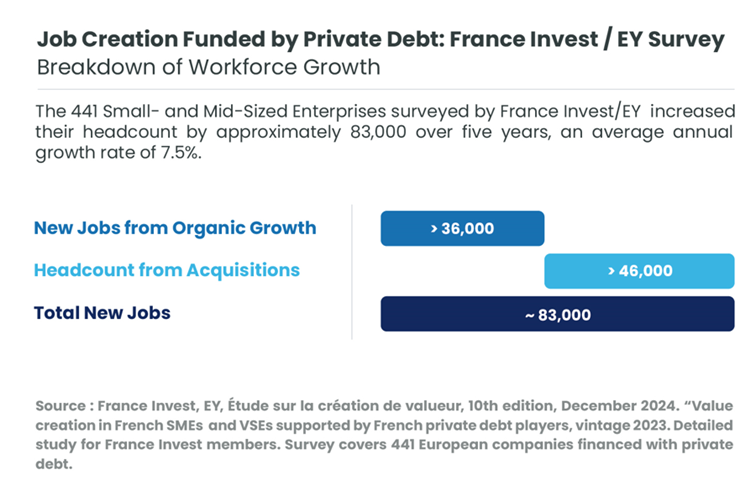Screen dimensions: 756x501
Task: Click the "New Jobs from Organic Growth" label
Action: (175, 228)
